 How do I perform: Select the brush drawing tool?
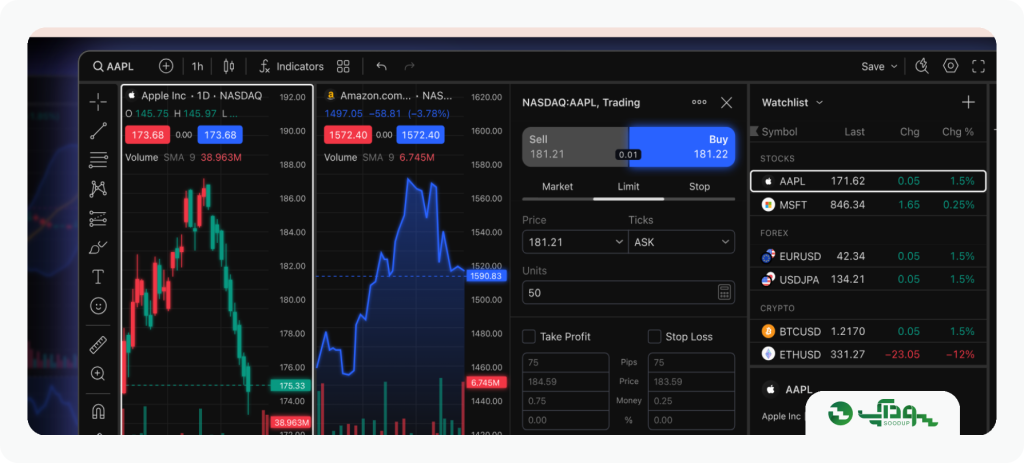coord(98,247)
